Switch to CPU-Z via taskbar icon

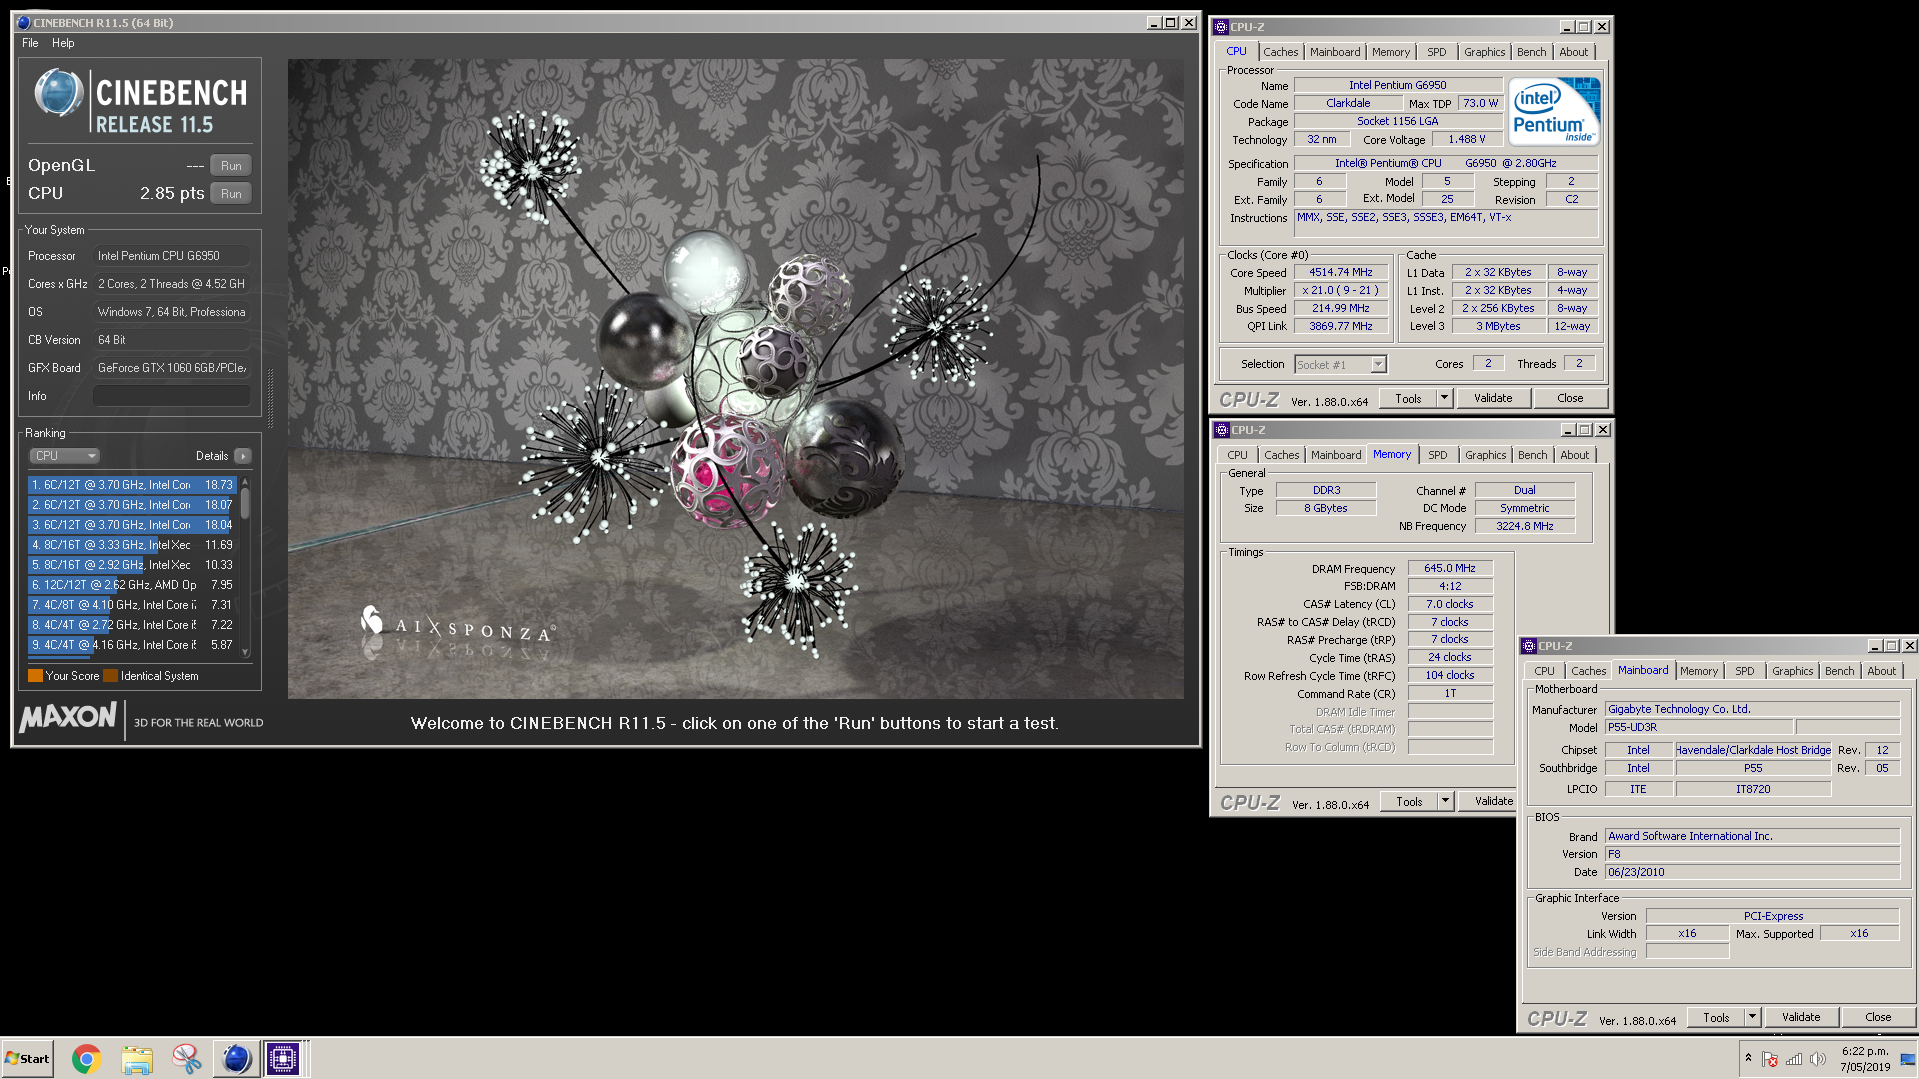[x=283, y=1059]
